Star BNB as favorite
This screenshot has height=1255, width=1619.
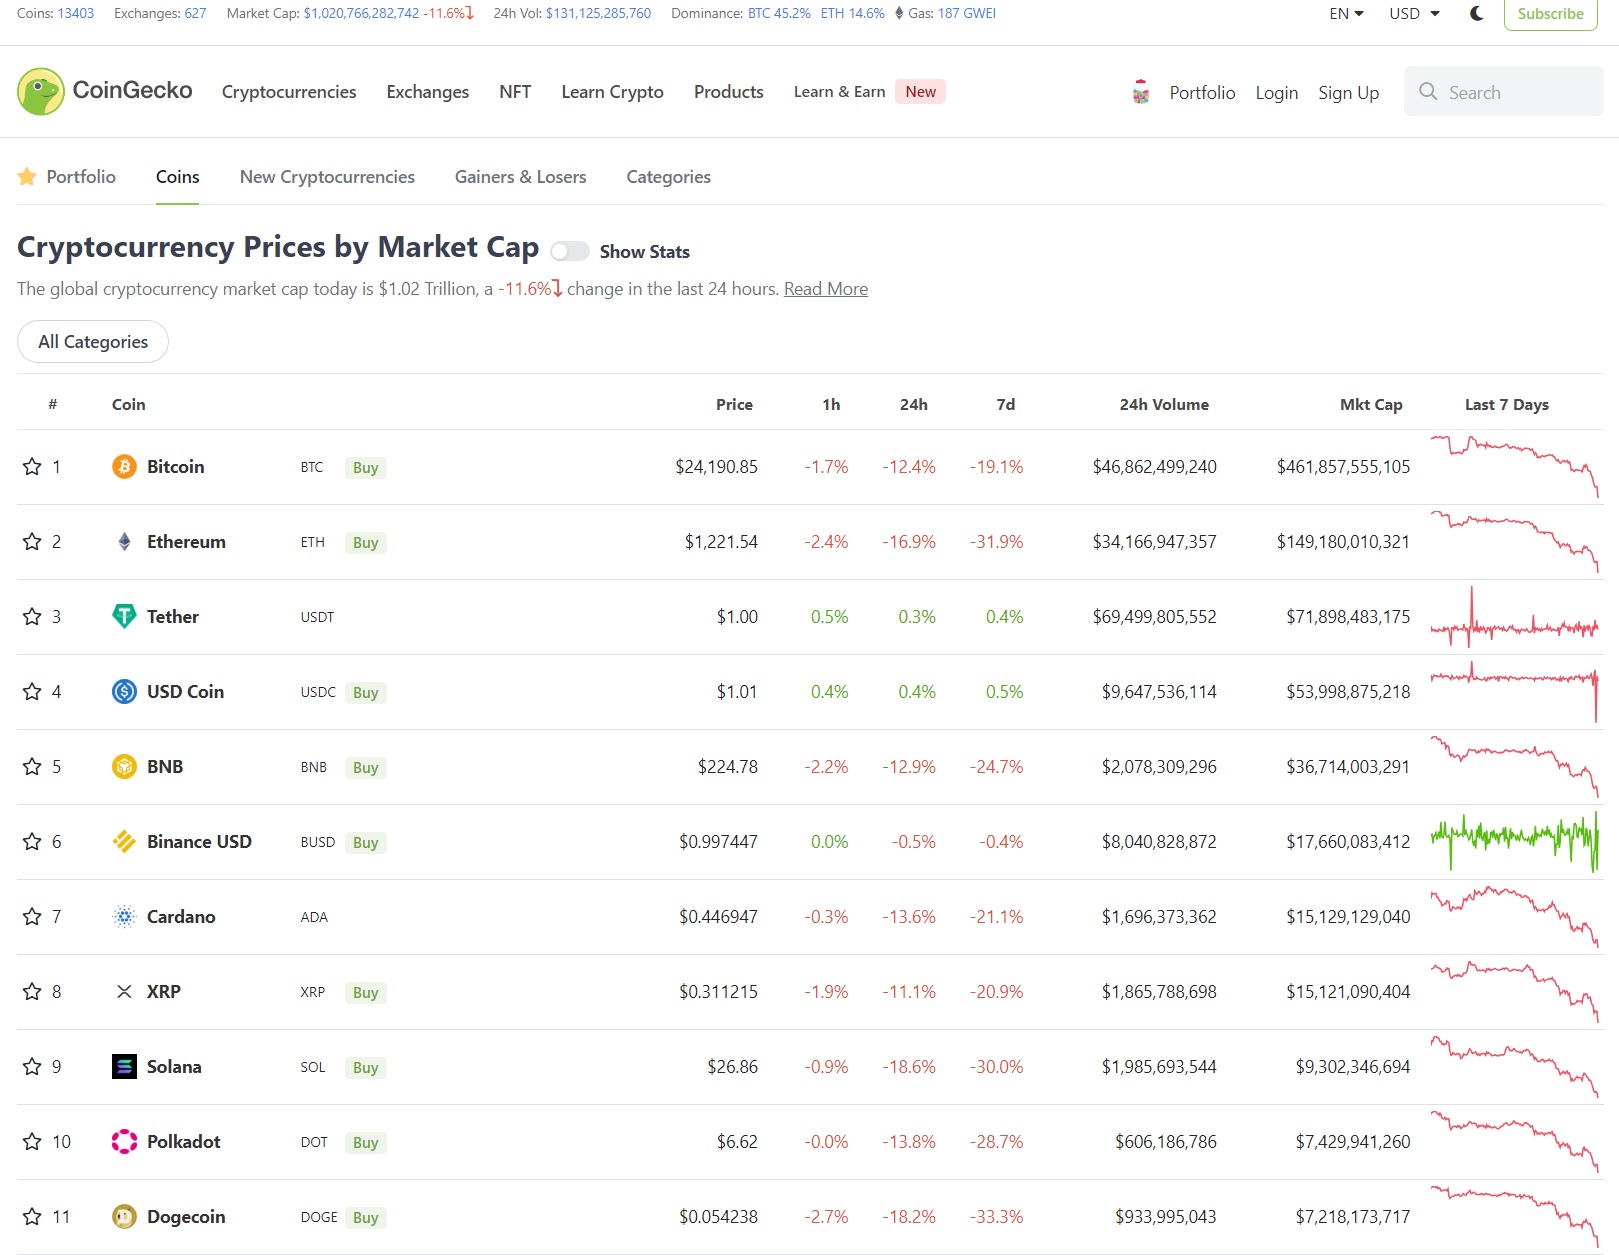coord(32,767)
